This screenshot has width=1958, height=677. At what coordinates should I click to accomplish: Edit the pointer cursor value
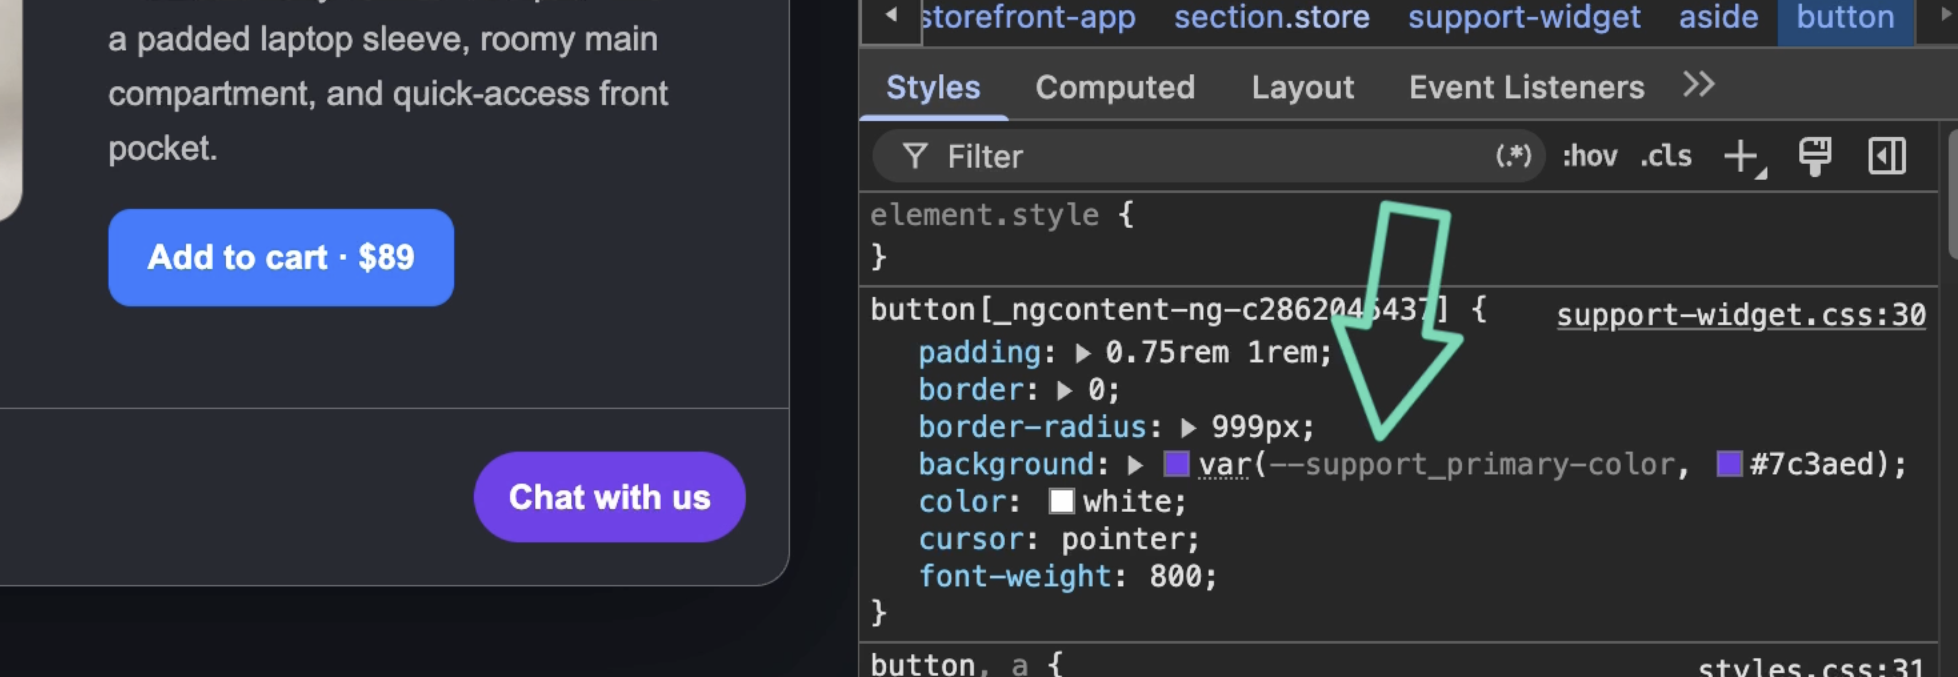[x=1124, y=540]
